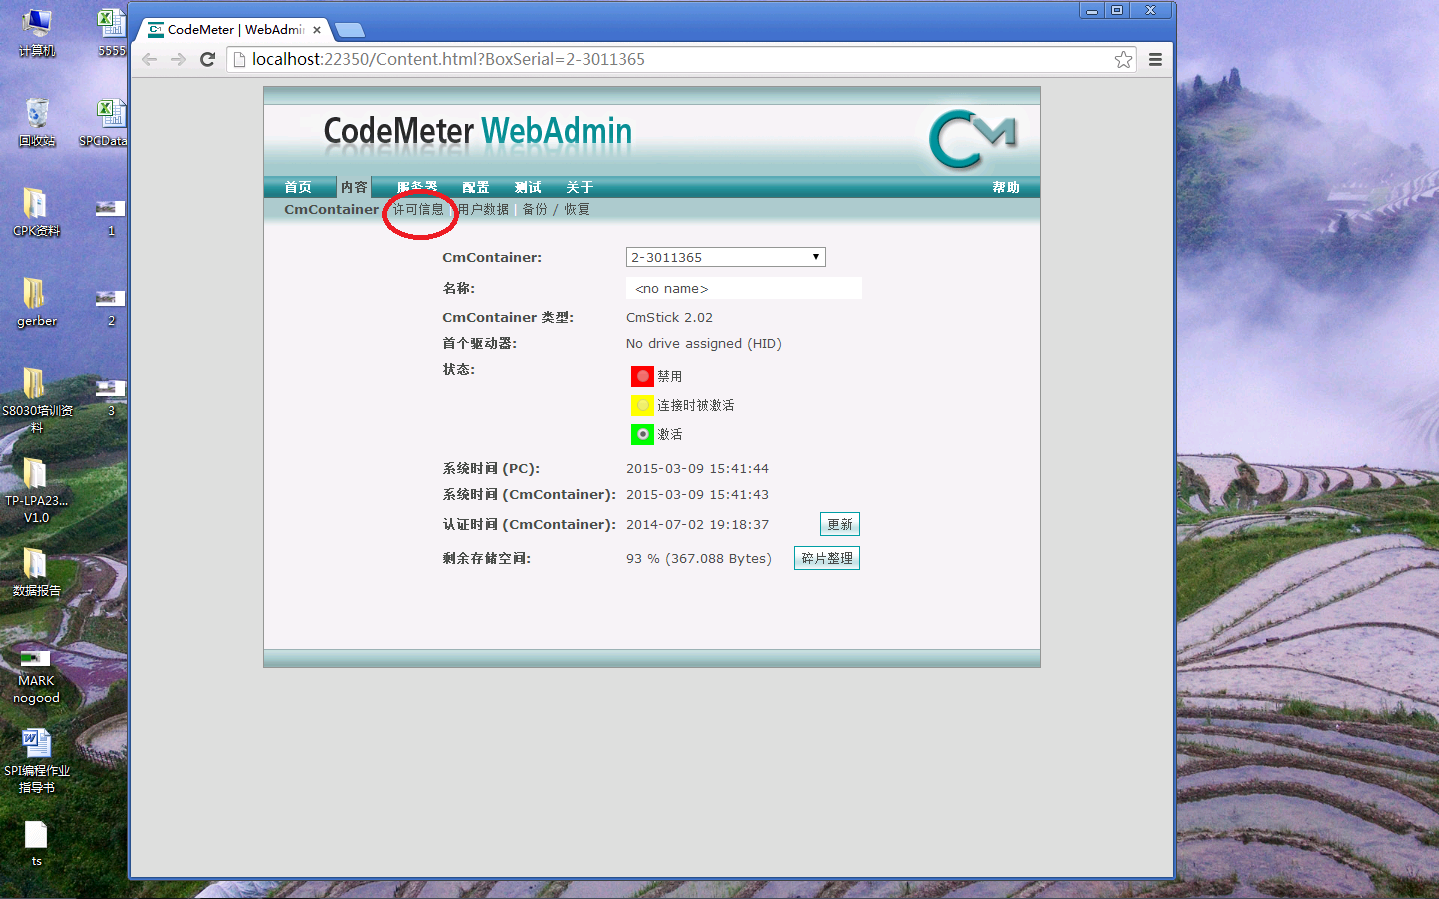Open the 首页 navigation tab
This screenshot has height=899, width=1439.
(298, 187)
